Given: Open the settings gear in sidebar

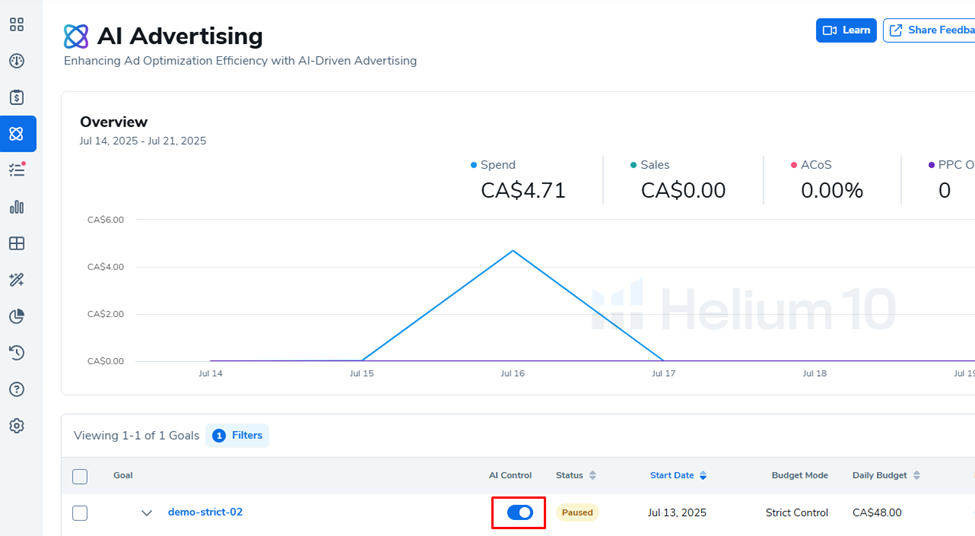Looking at the screenshot, I should (16, 426).
